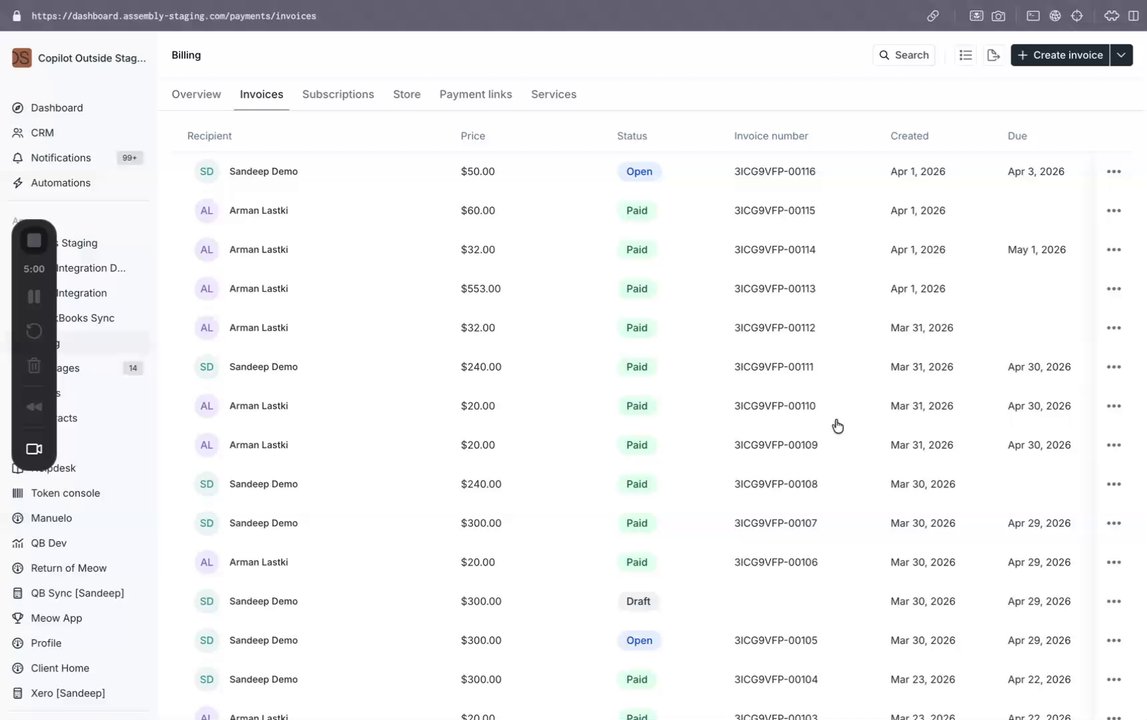Switch to the Overview tab
This screenshot has width=1147, height=720.
point(196,94)
